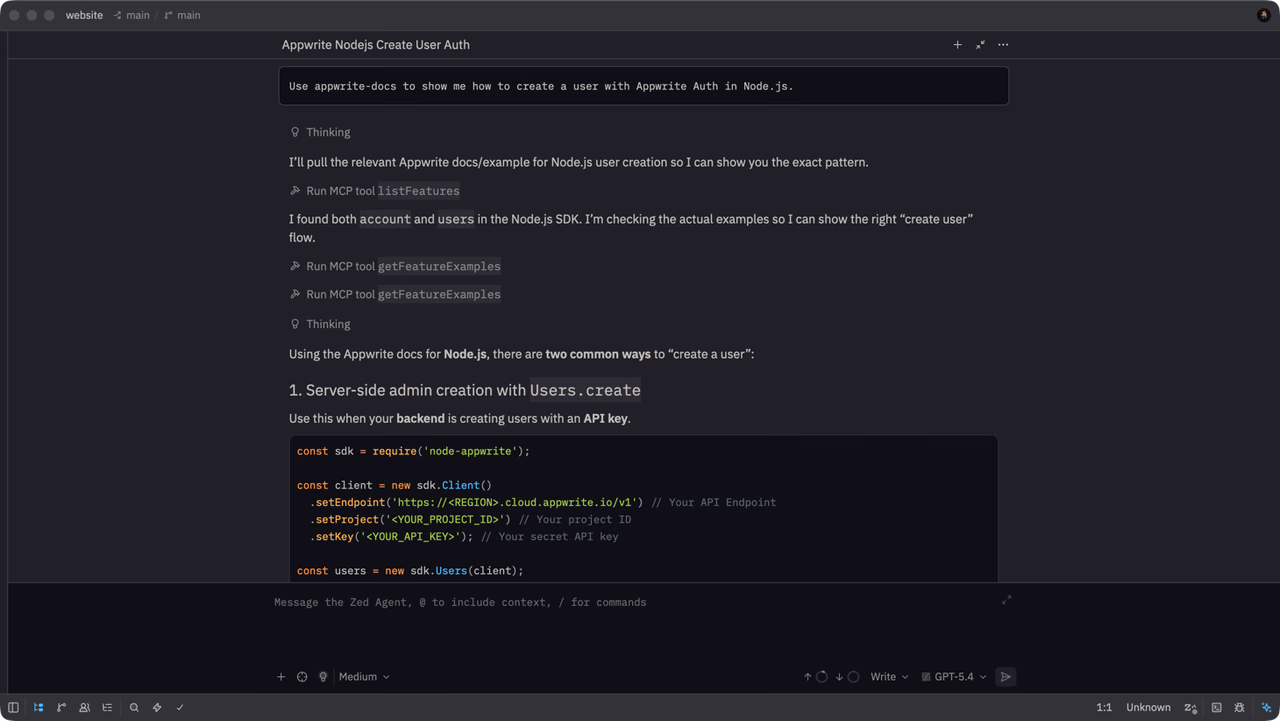Open the GPT-5.4 model selector
This screenshot has height=721, width=1280.
(x=954, y=677)
